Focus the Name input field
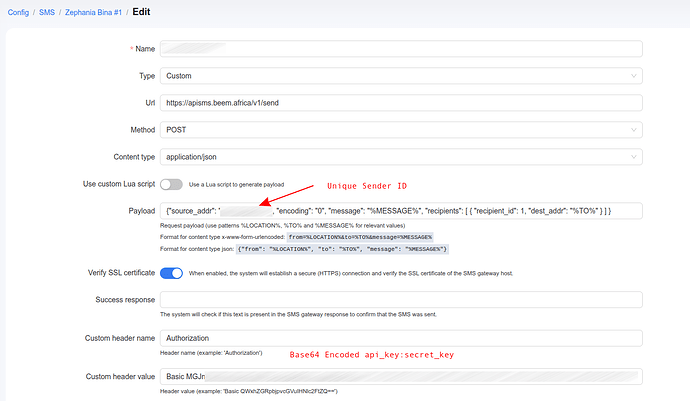 (400, 48)
